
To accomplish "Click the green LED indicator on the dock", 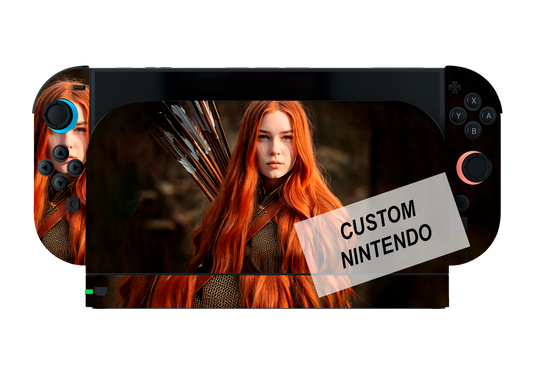I will [x=89, y=292].
